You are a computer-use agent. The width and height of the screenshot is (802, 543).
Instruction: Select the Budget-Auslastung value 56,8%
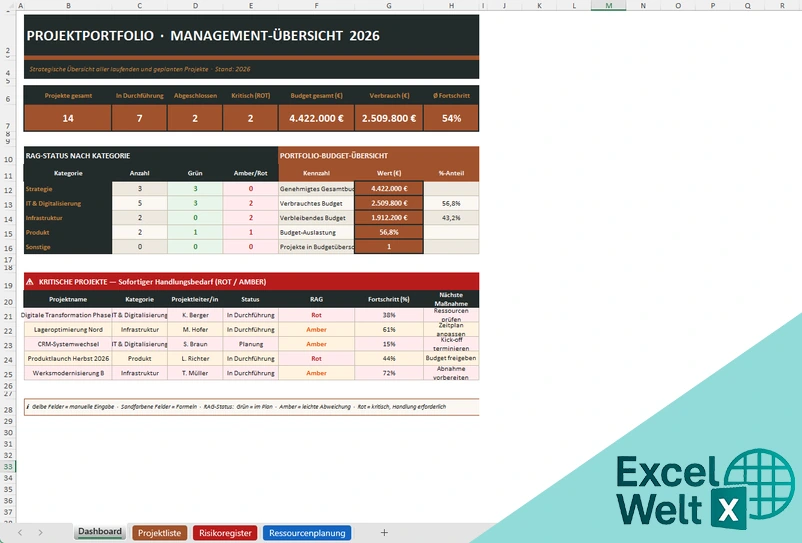point(389,232)
